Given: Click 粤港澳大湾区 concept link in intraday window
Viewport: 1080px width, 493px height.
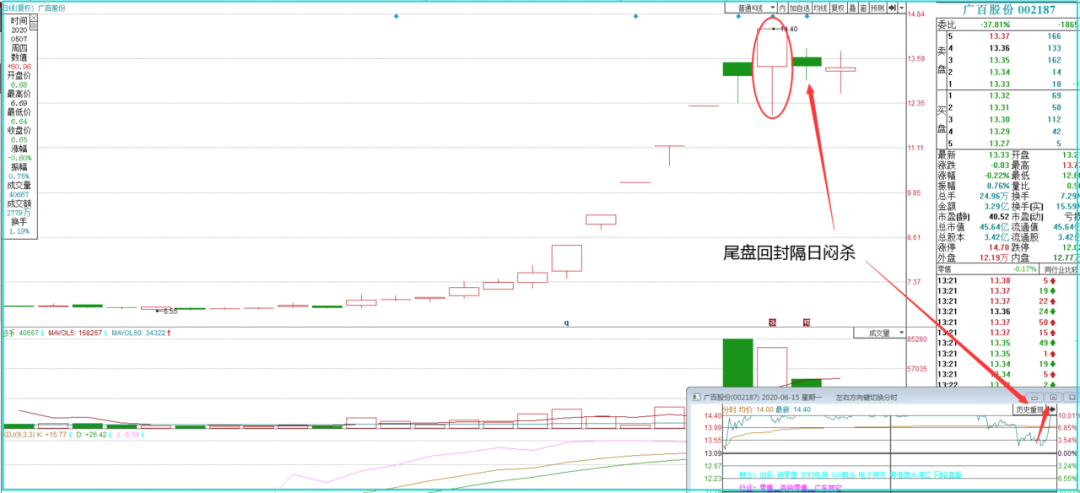Looking at the screenshot, I should pyautogui.click(x=911, y=474).
